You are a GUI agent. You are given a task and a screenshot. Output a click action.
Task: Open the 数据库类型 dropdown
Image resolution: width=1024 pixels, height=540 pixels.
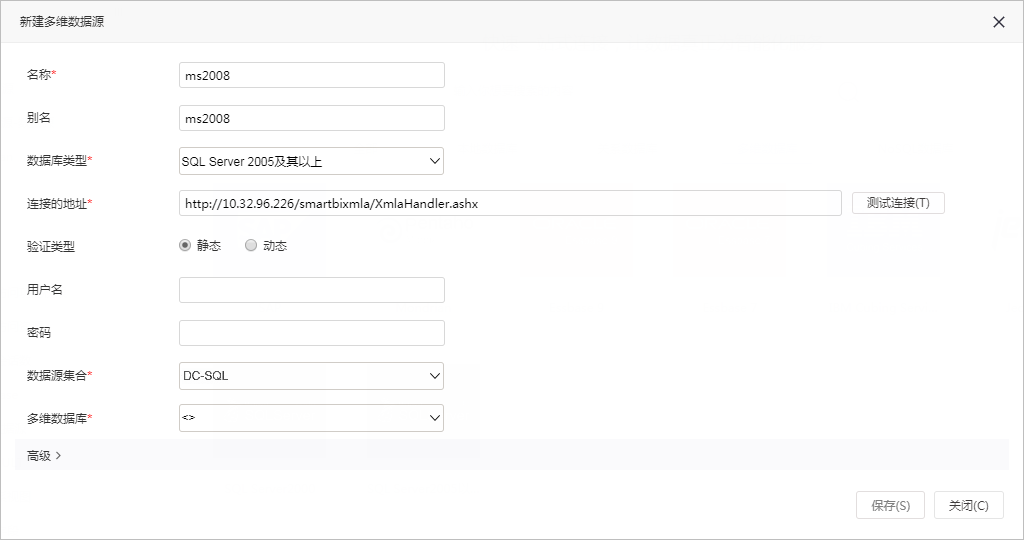click(x=312, y=161)
